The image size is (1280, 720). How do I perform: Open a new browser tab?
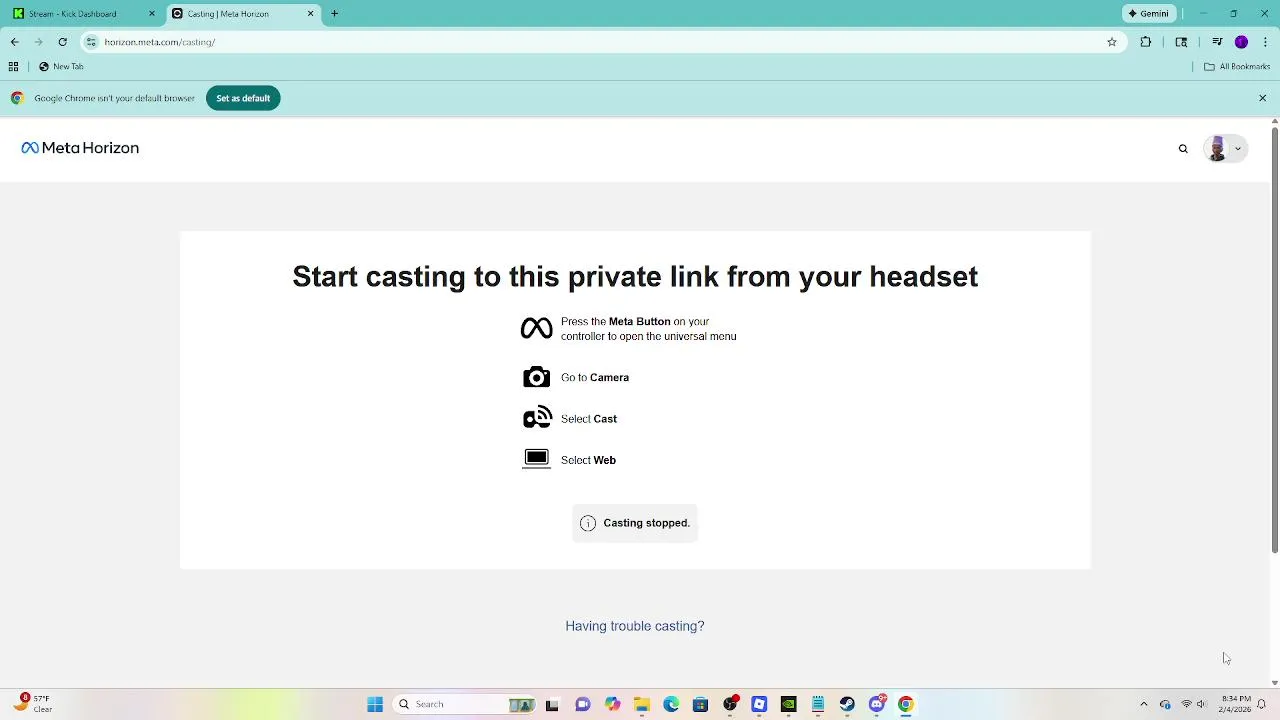pyautogui.click(x=335, y=14)
